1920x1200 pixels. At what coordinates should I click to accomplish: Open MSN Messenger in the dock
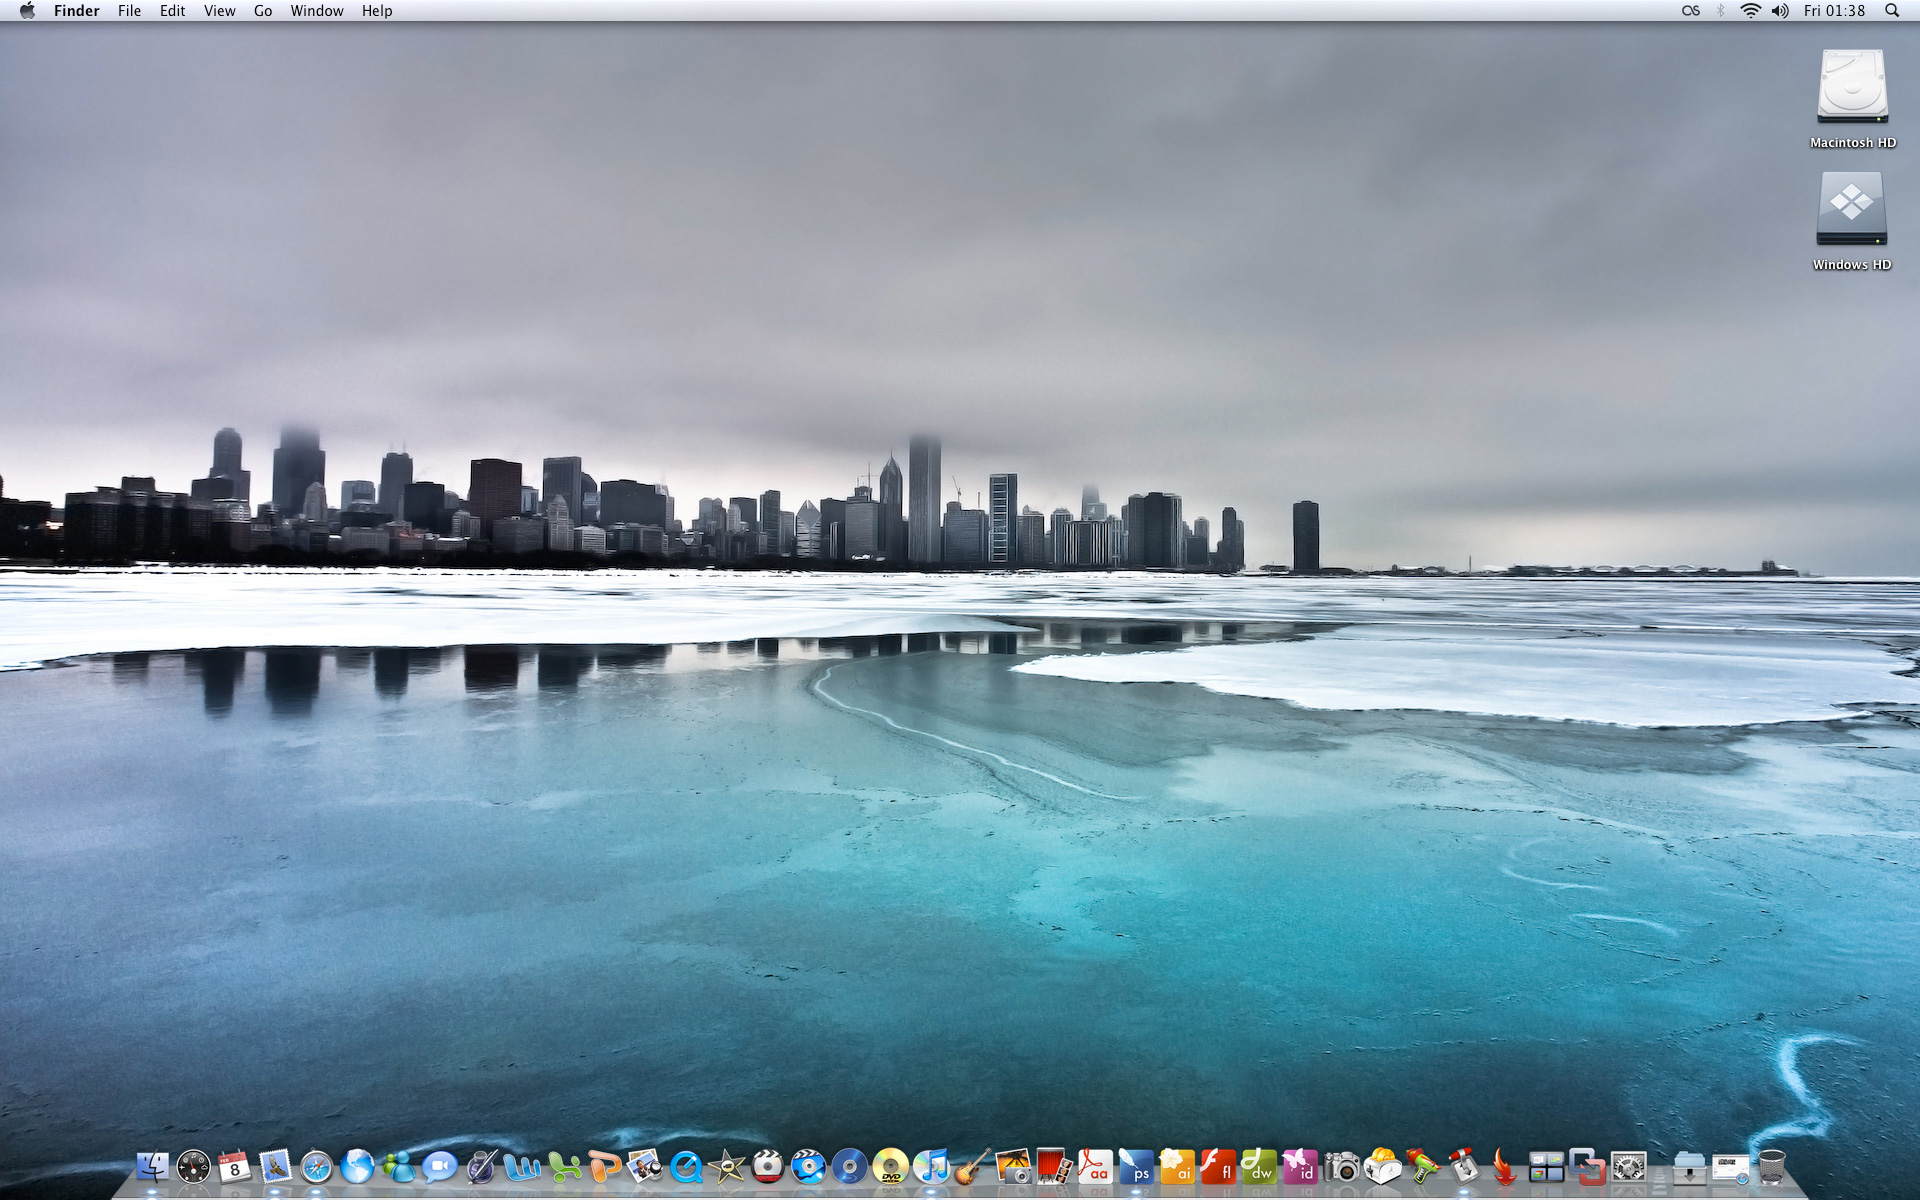pyautogui.click(x=398, y=1166)
